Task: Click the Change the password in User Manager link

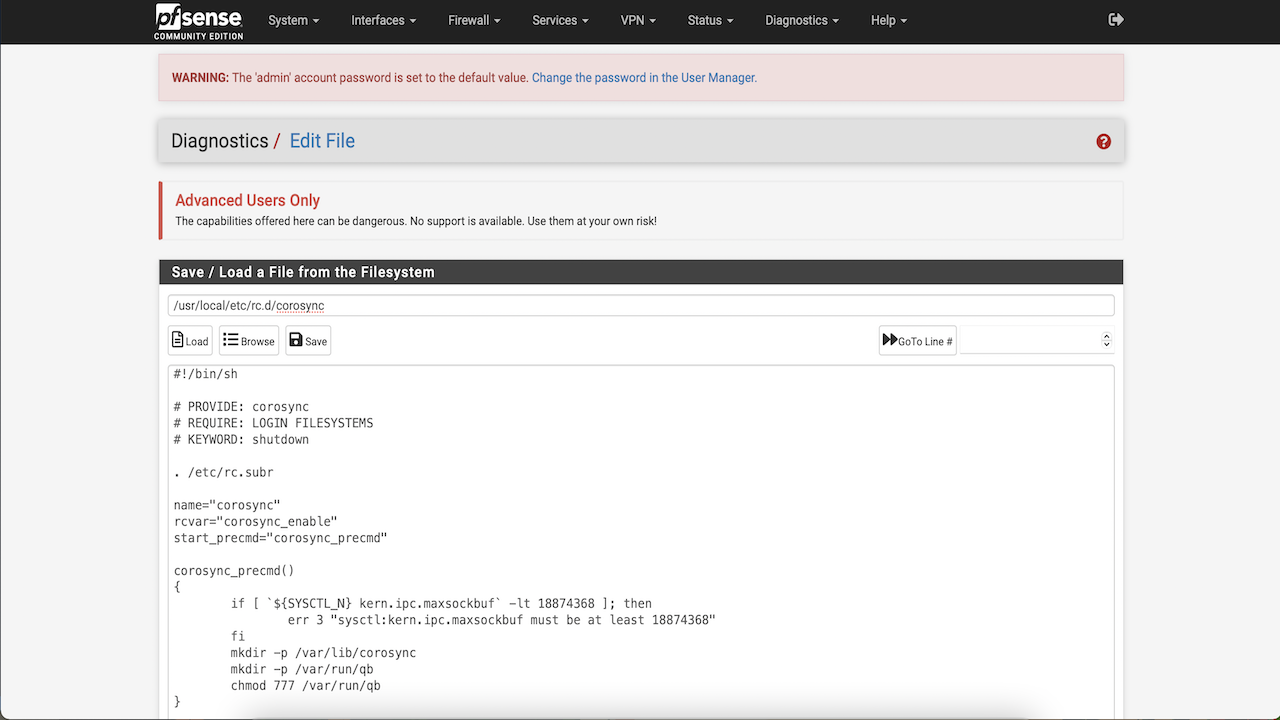Action: click(643, 77)
